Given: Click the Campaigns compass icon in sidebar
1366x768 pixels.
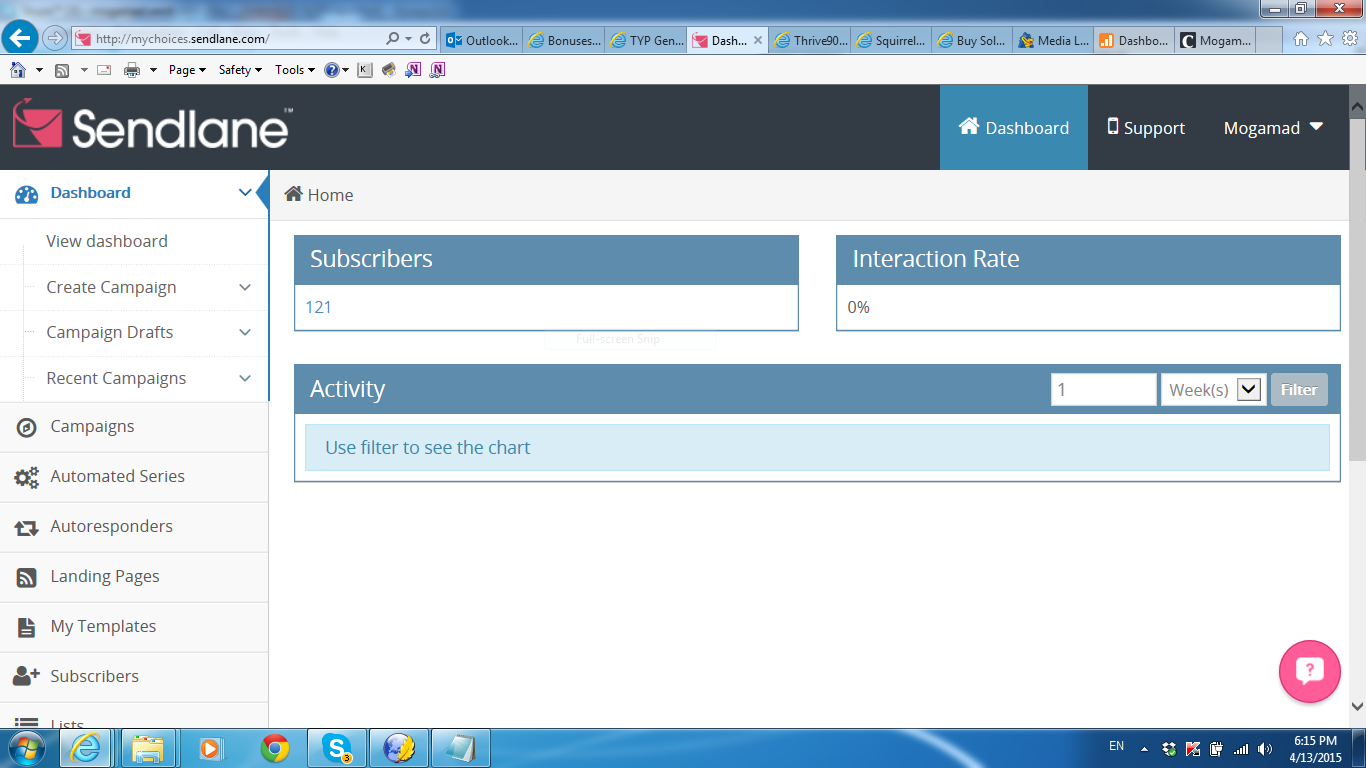Looking at the screenshot, I should 27,427.
